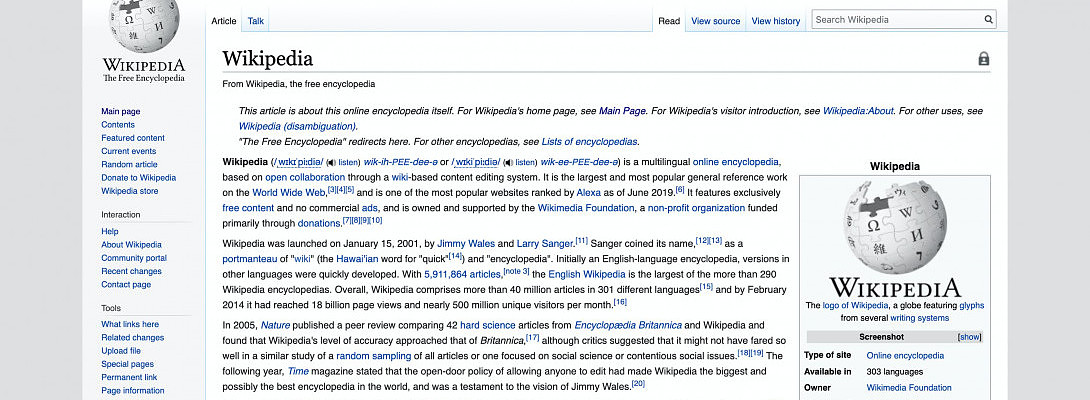Open Contact page link
Image resolution: width=1090 pixels, height=400 pixels.
[x=126, y=285]
